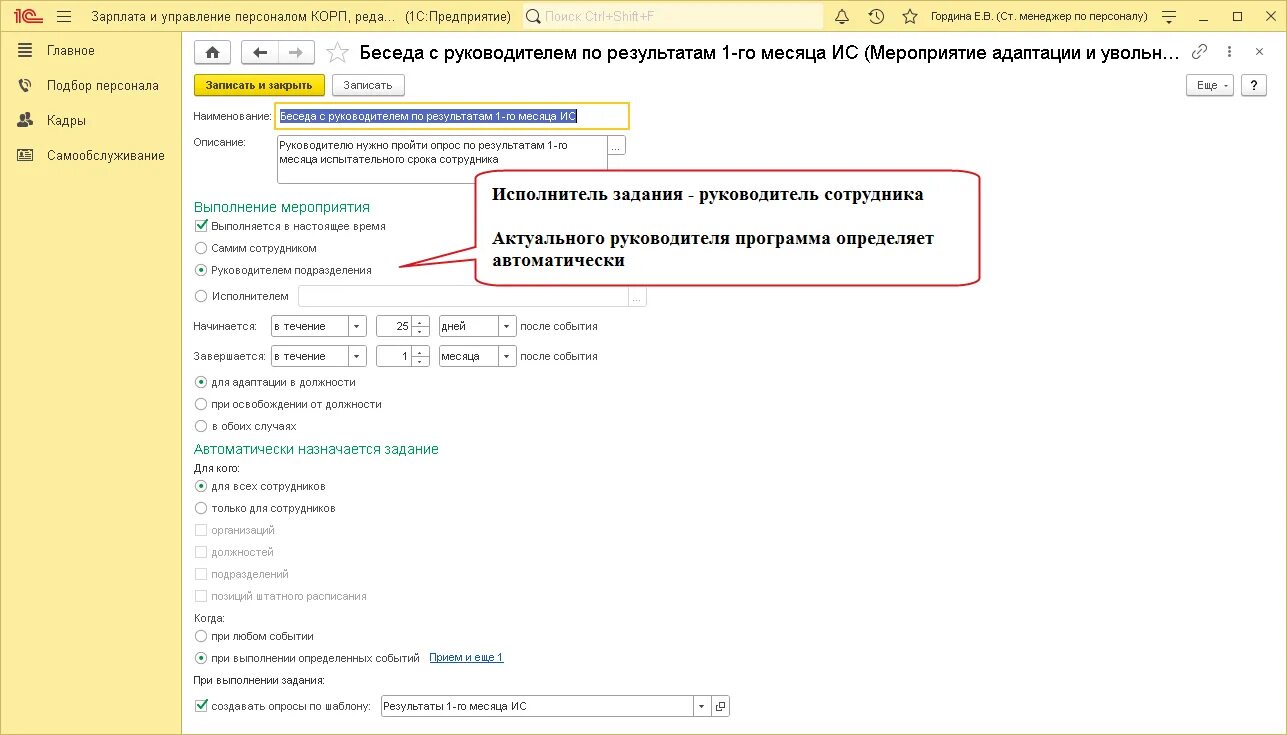Select the при любом событии option
The image size is (1287, 735).
tap(201, 636)
